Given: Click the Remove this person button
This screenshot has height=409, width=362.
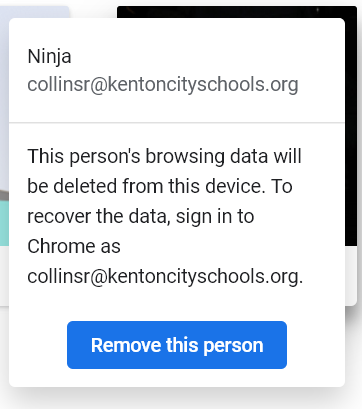Looking at the screenshot, I should [x=177, y=345].
